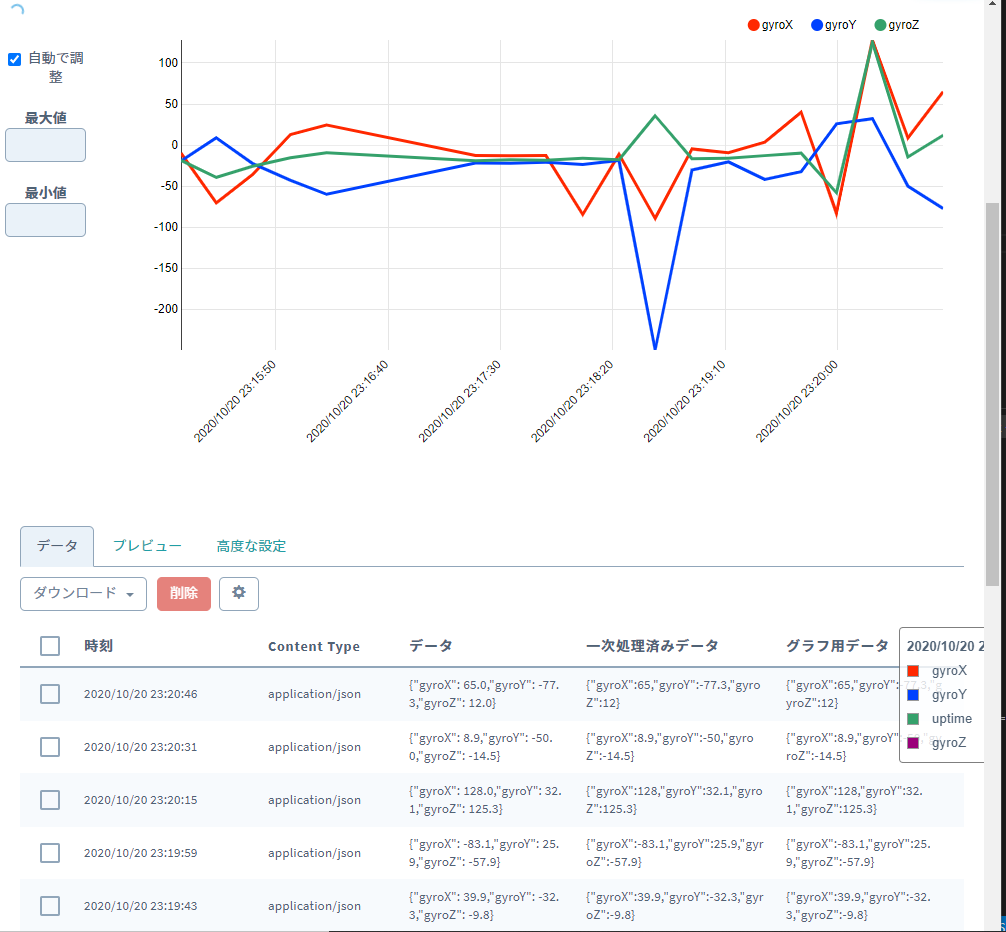Click the green uptime square in tooltip

coord(913,719)
